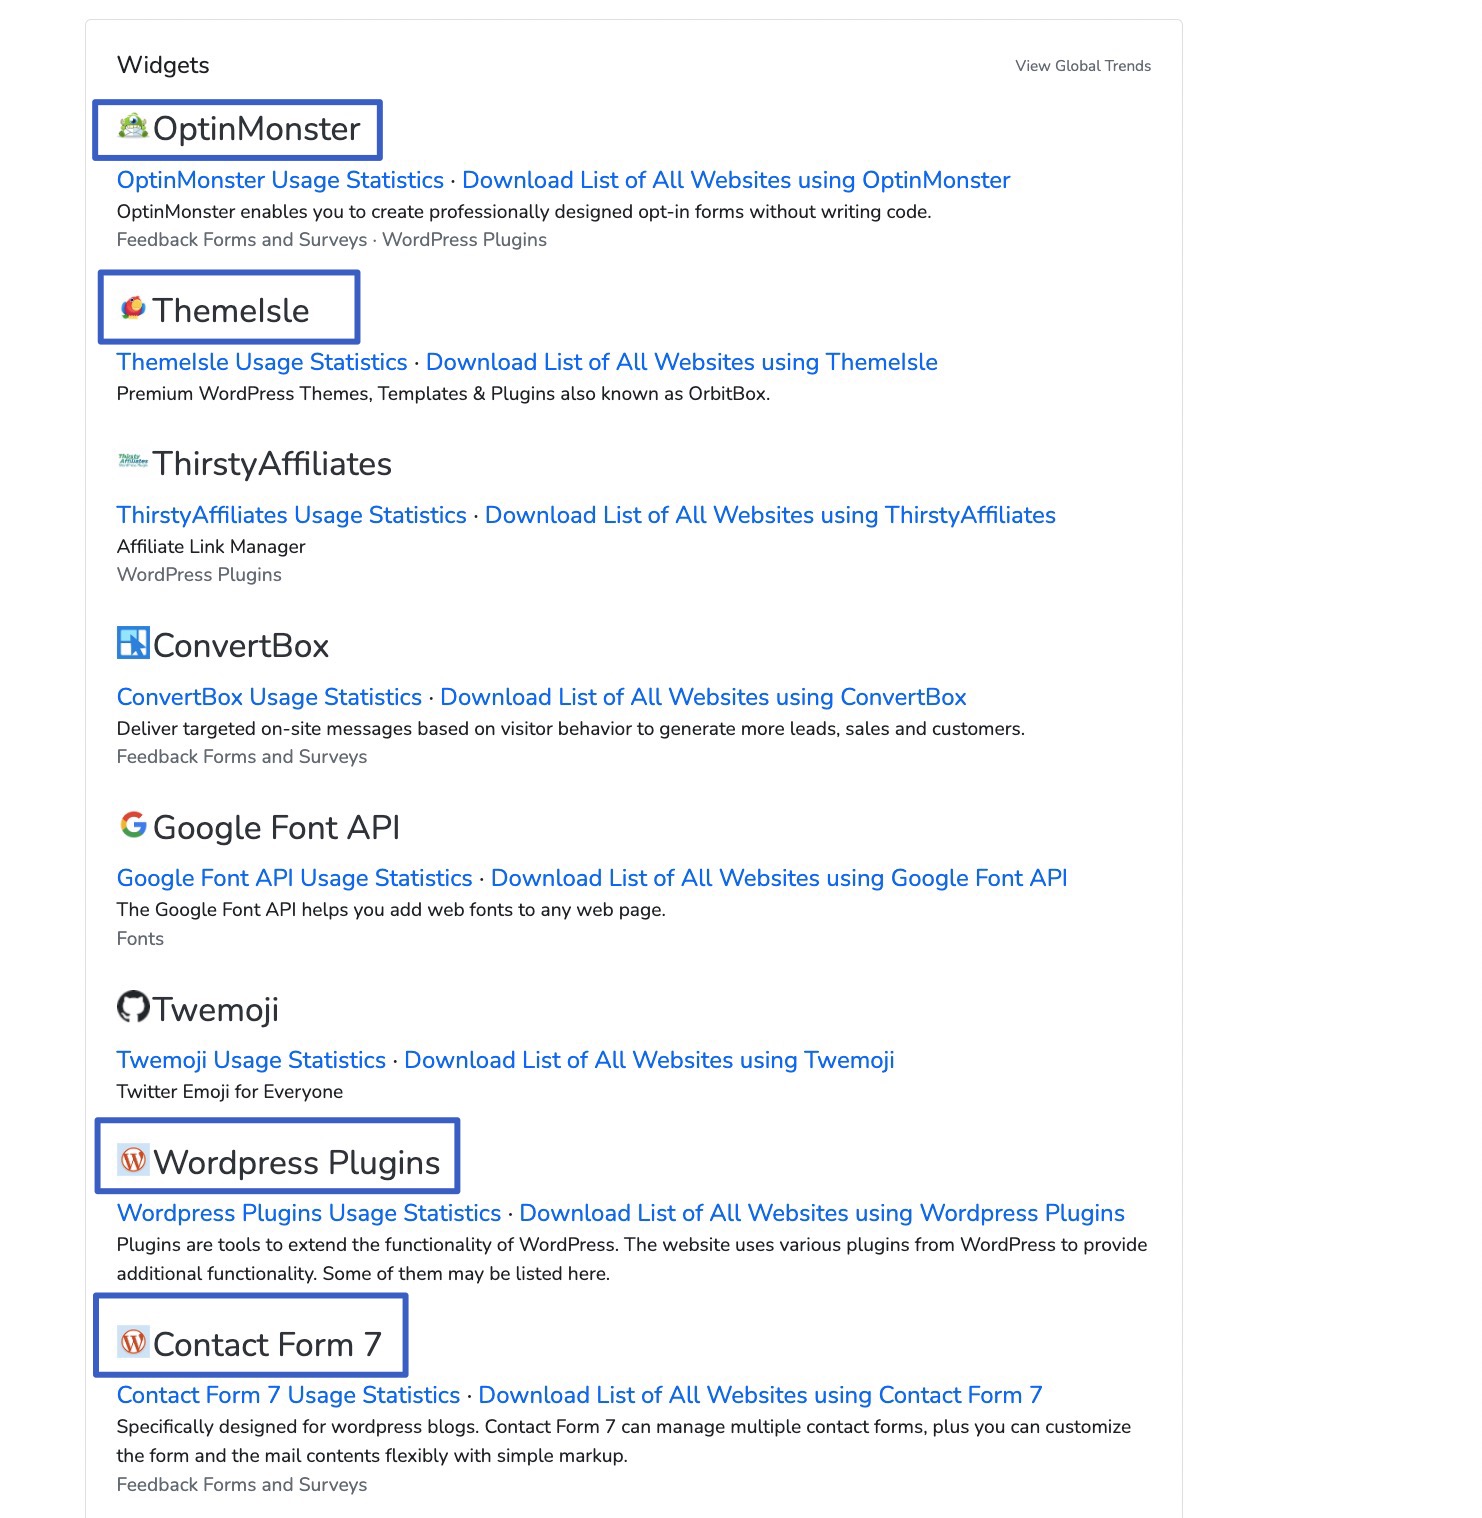Download List of All Websites using OptinMonster
This screenshot has height=1518, width=1482.
pos(737,180)
